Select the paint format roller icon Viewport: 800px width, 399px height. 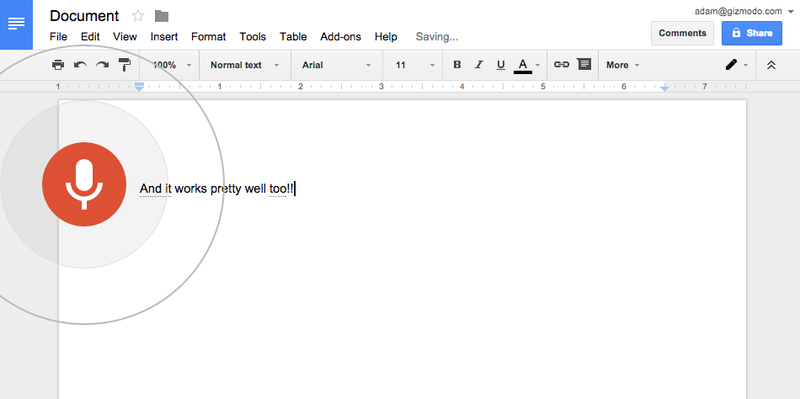124,65
